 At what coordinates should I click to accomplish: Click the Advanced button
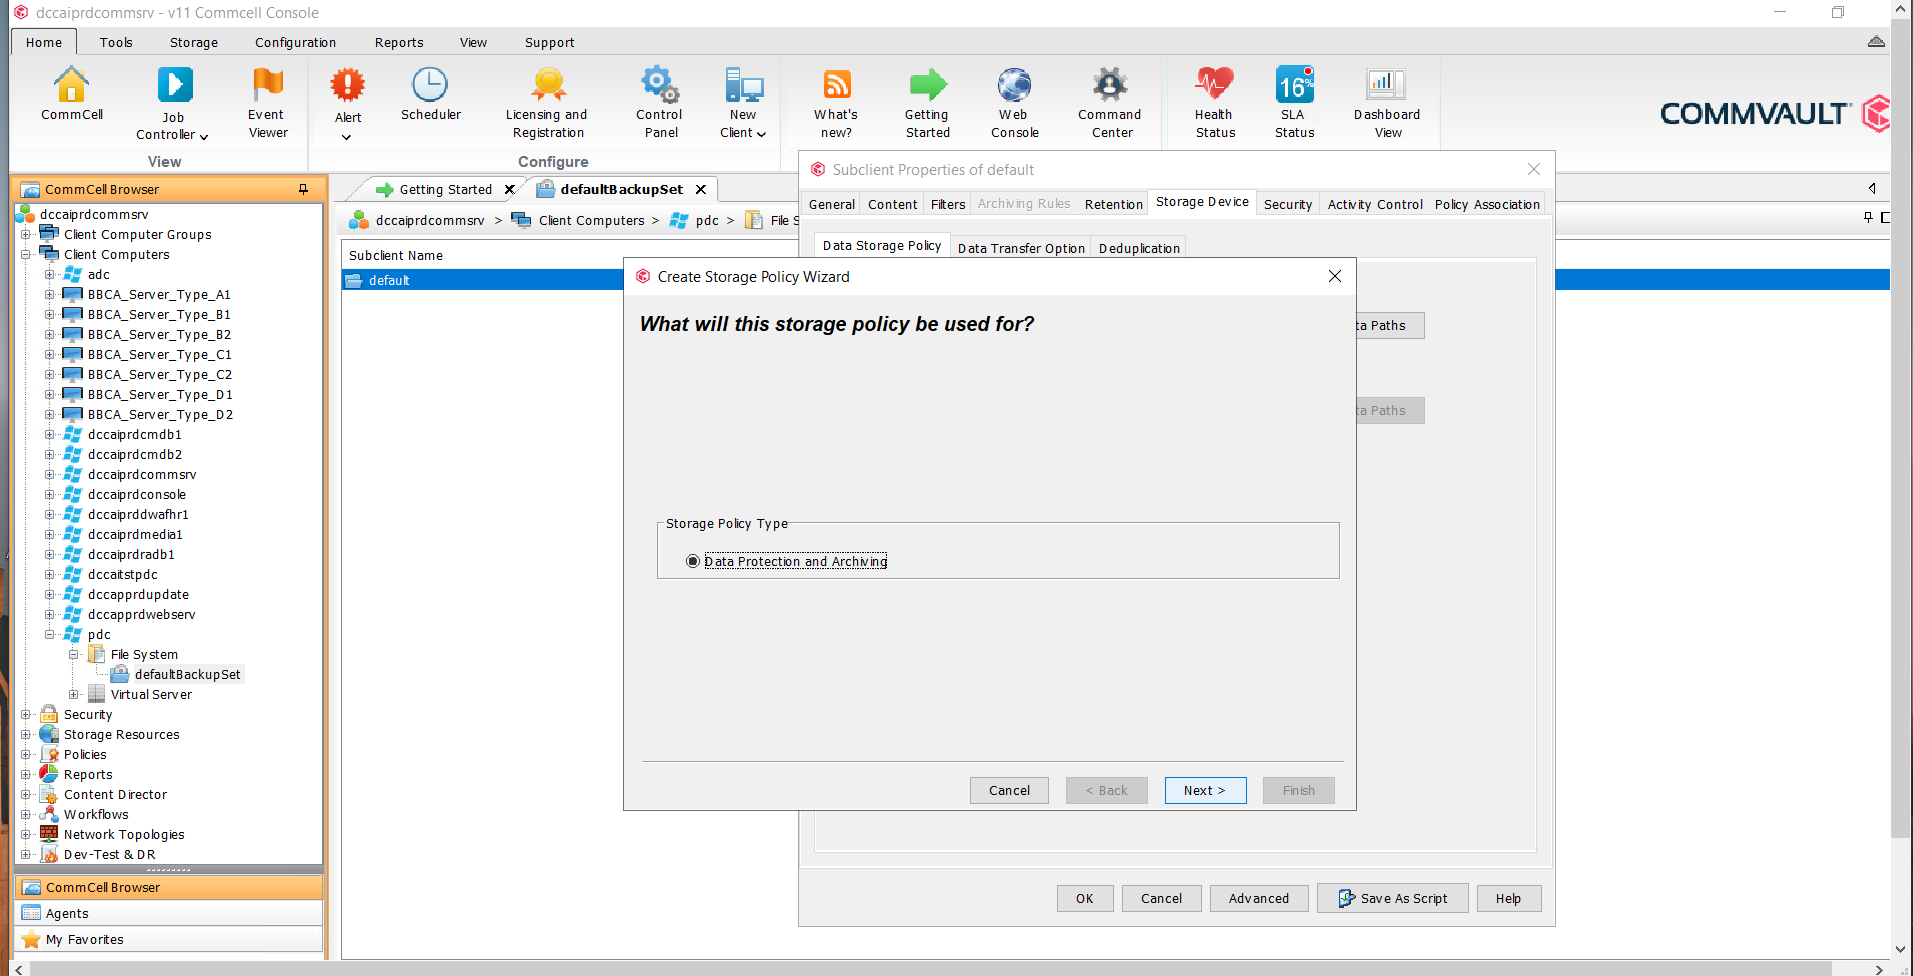(1258, 898)
